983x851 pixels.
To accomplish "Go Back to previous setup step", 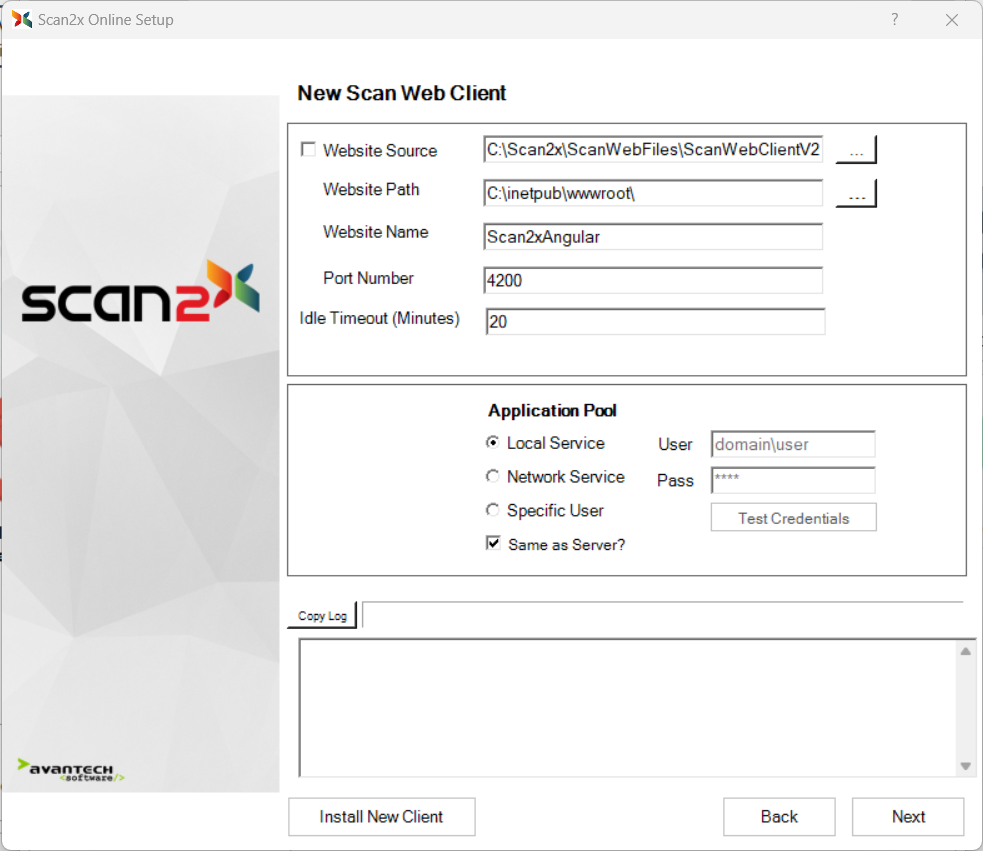I will (779, 817).
